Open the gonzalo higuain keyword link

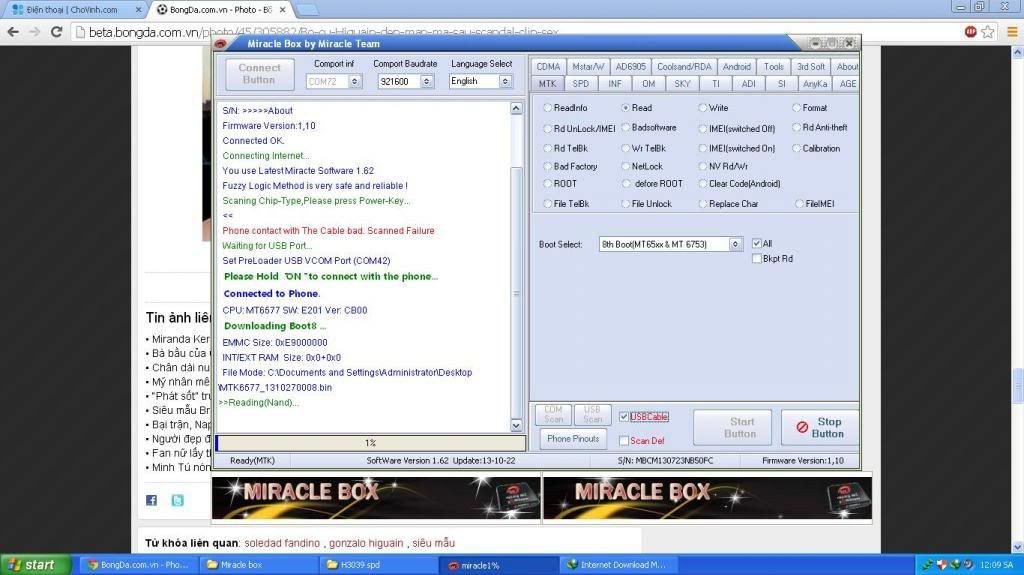coord(366,543)
